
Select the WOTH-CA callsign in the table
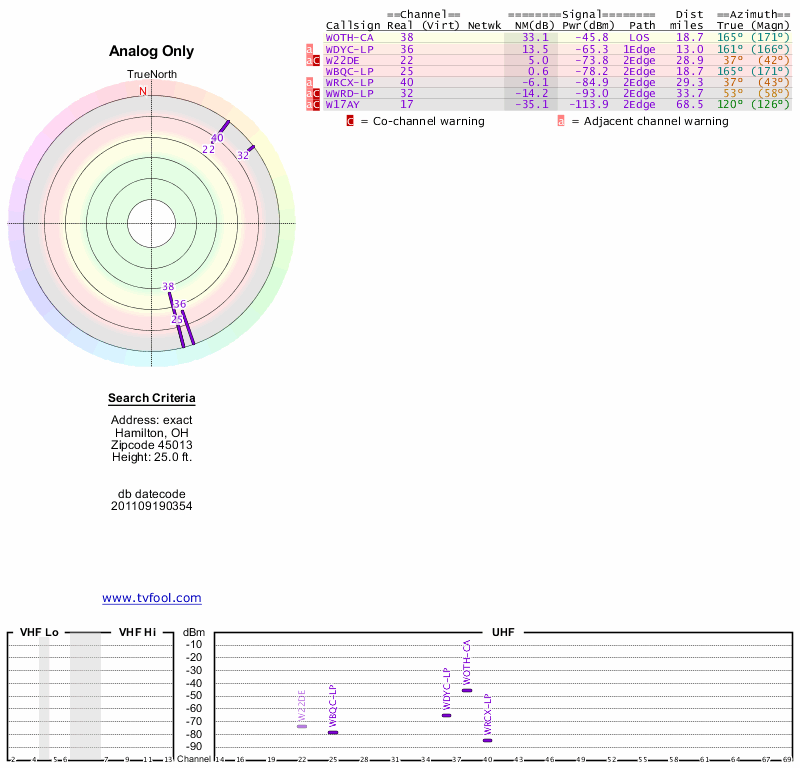tap(349, 37)
